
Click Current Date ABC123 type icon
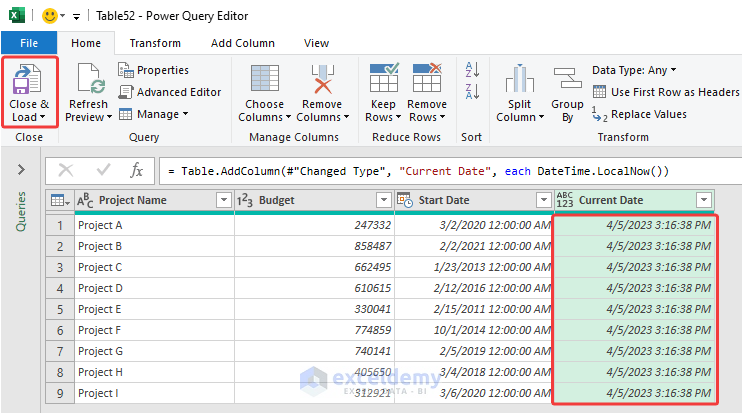tap(565, 200)
